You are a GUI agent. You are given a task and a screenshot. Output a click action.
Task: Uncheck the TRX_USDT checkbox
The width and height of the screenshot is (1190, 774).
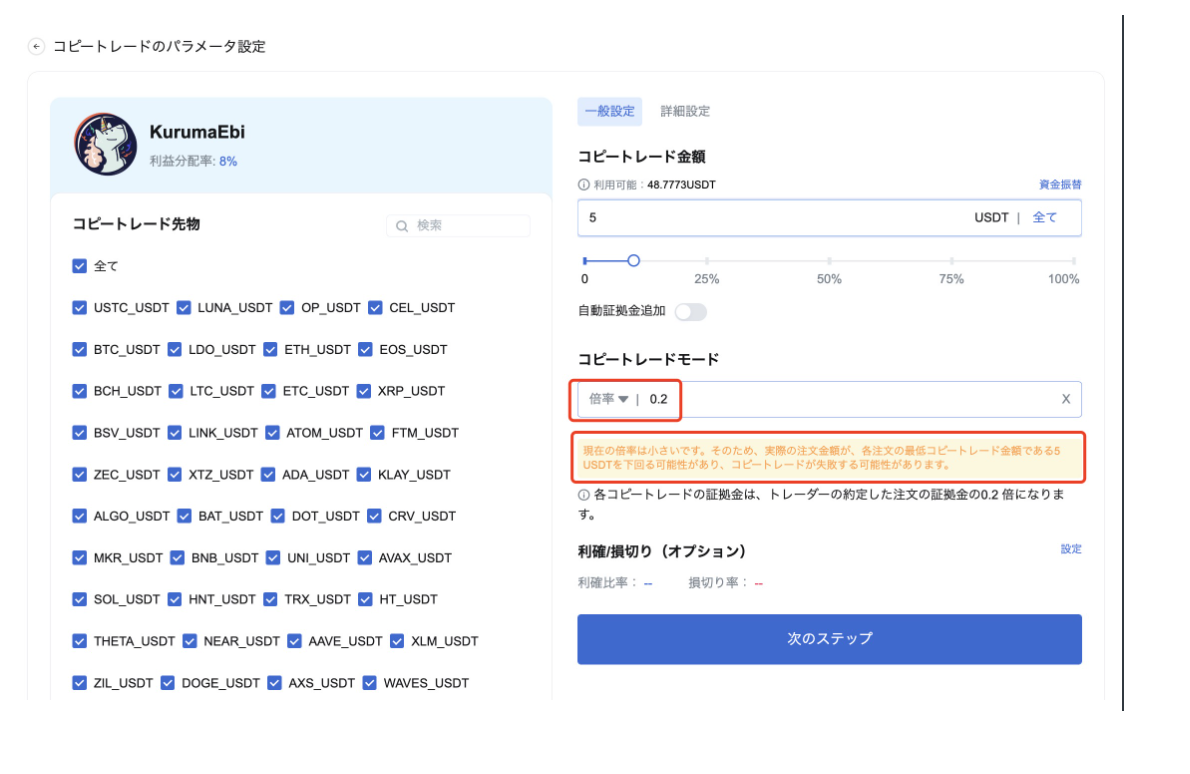[270, 599]
